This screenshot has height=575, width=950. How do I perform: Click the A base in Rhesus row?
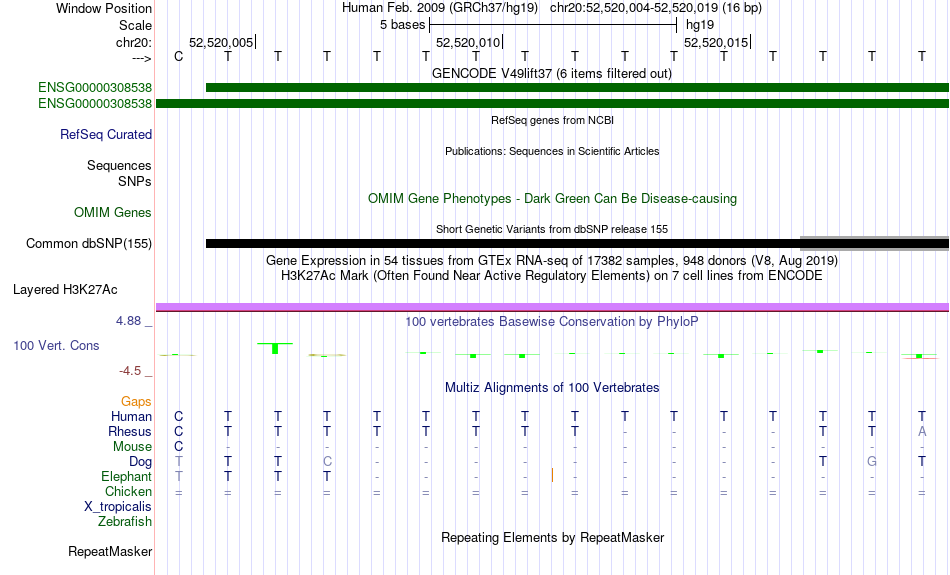click(922, 431)
